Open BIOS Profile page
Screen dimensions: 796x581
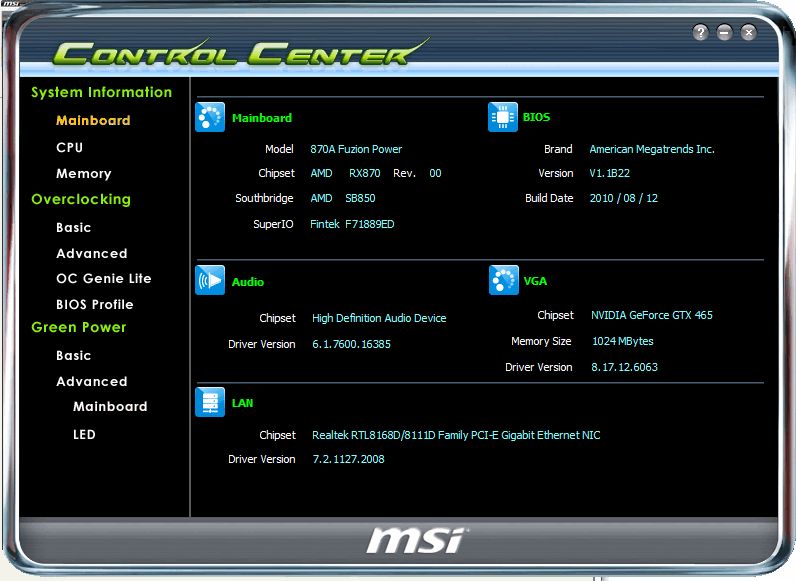point(95,304)
